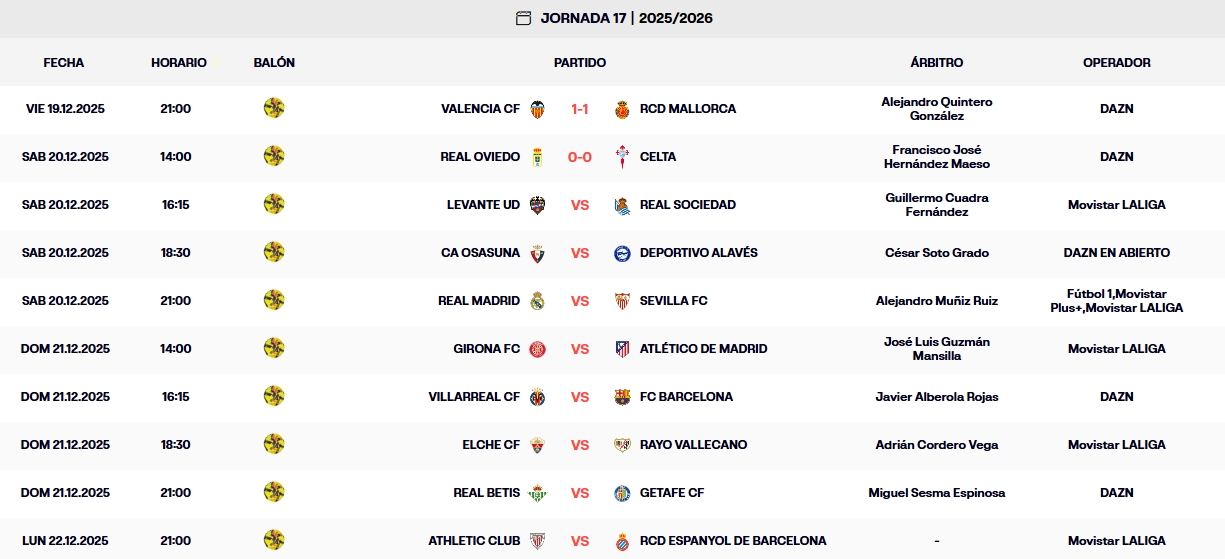Click the Sevilla FC club crest

click(622, 301)
